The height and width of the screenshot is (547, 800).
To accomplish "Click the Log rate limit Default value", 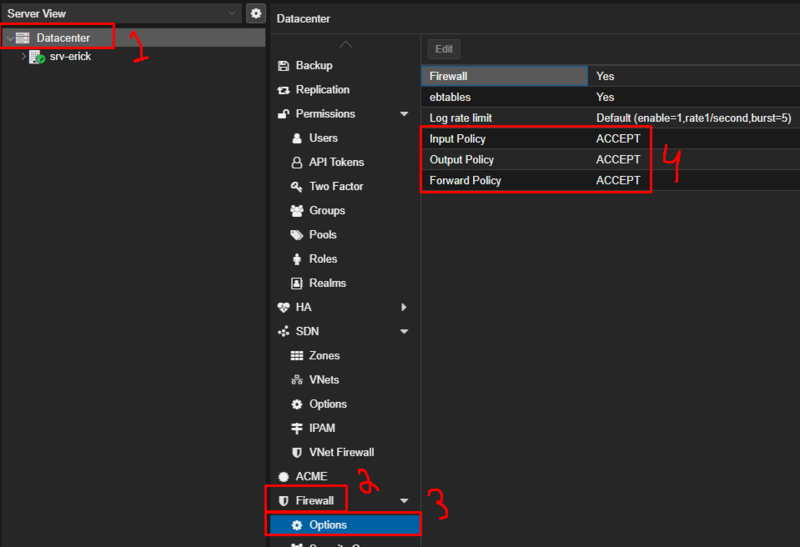I will (x=693, y=118).
